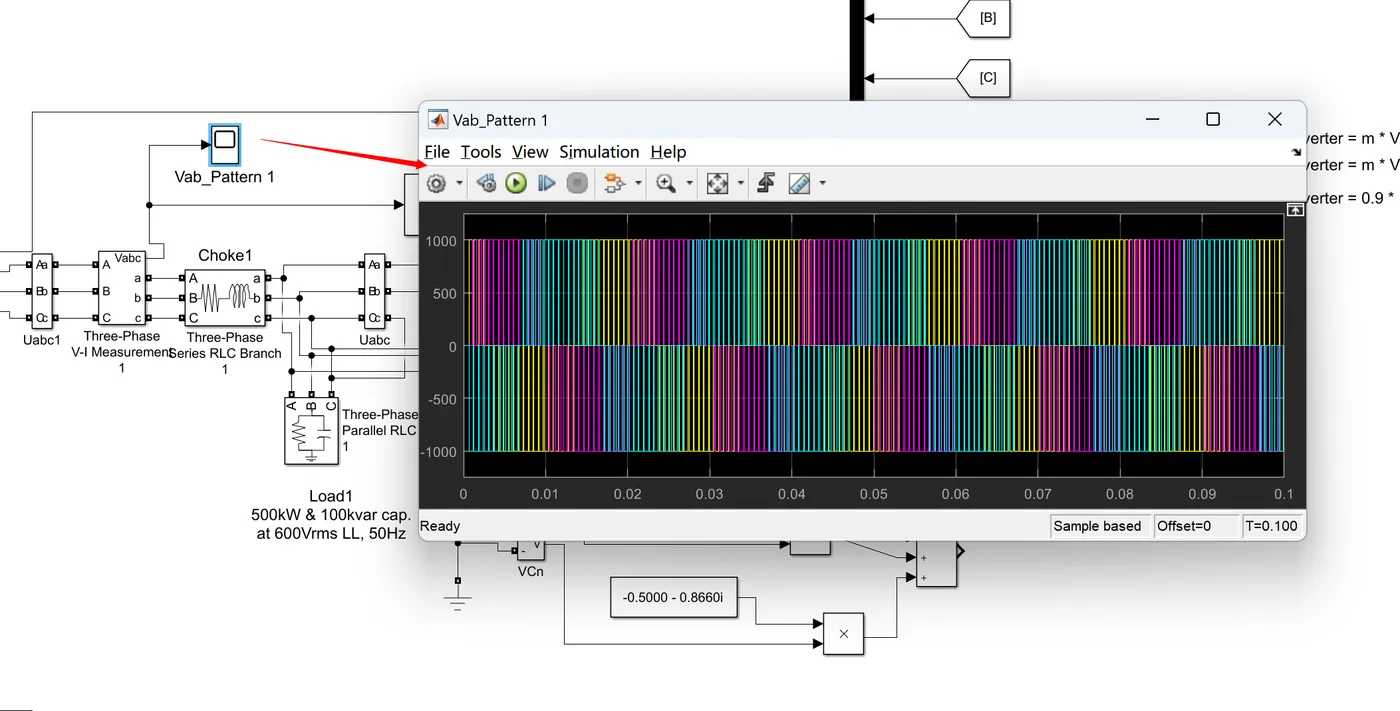The width and height of the screenshot is (1400, 711).
Task: Click the Cursor Measurements ruler icon
Action: pos(799,183)
